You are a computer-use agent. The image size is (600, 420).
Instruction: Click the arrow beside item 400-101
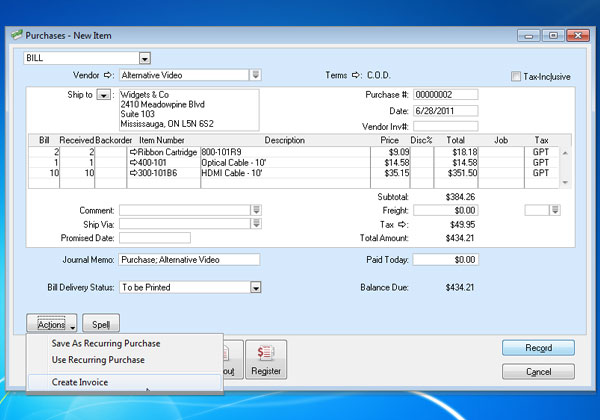click(x=134, y=163)
